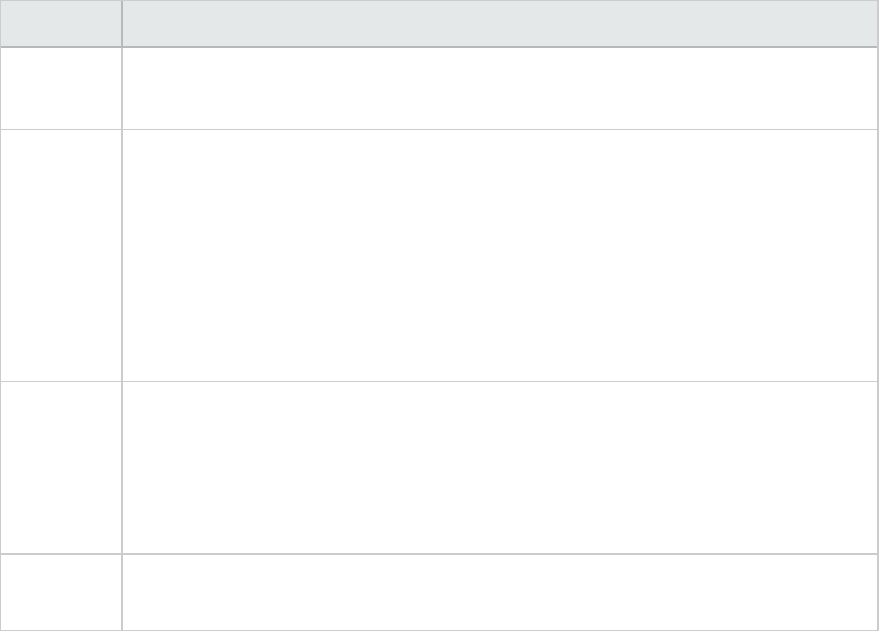Click the narrow left header cell
This screenshot has width=879, height=631.
coord(60,23)
